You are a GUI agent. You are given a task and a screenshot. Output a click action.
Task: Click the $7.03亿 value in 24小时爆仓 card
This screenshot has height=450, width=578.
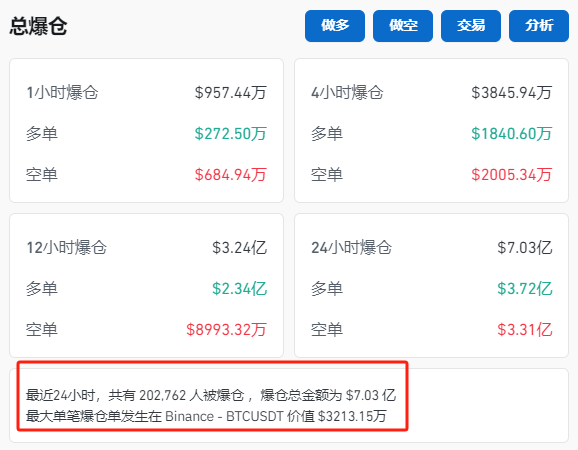click(525, 247)
